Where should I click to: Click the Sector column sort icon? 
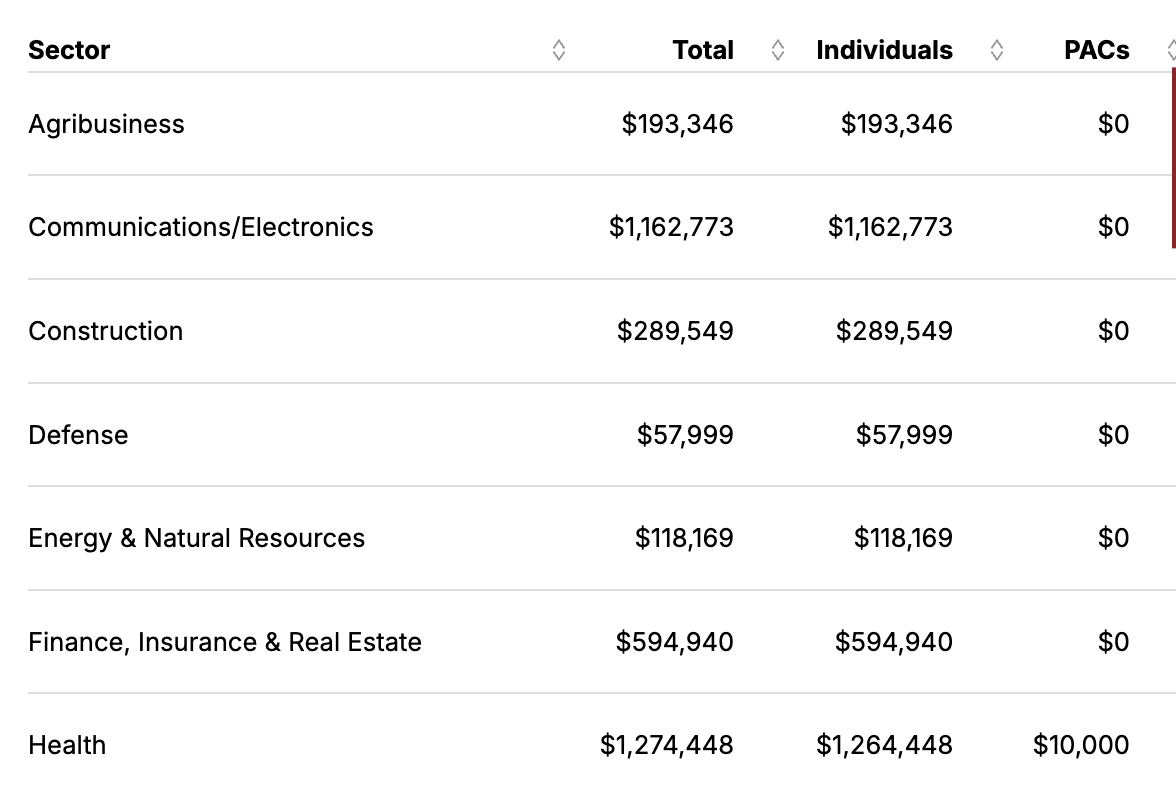pos(559,50)
